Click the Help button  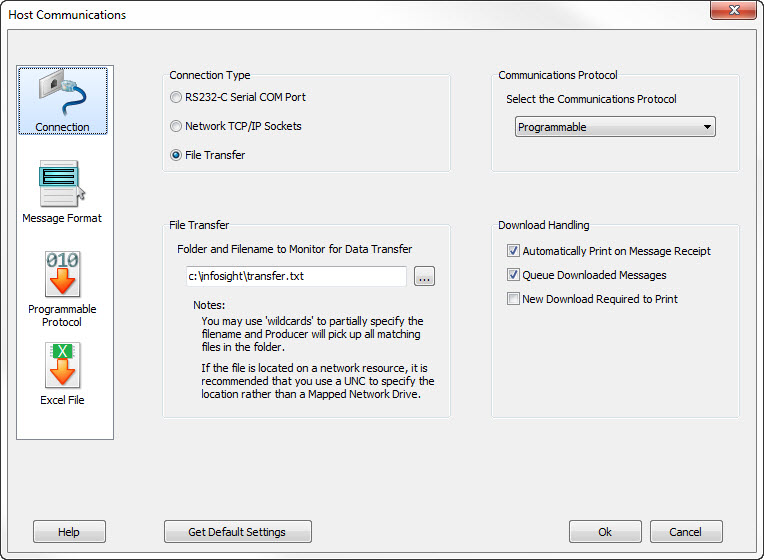69,532
